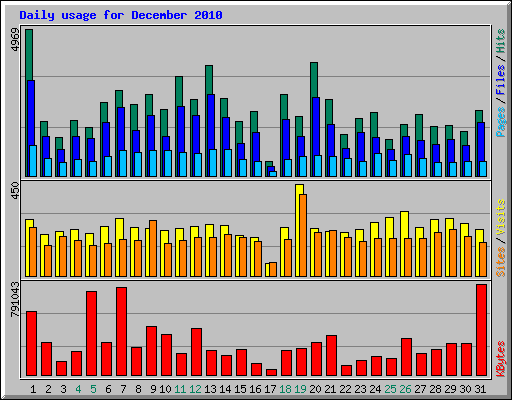Click the Files legend label
Screen dimensions: 512x400
501,80
